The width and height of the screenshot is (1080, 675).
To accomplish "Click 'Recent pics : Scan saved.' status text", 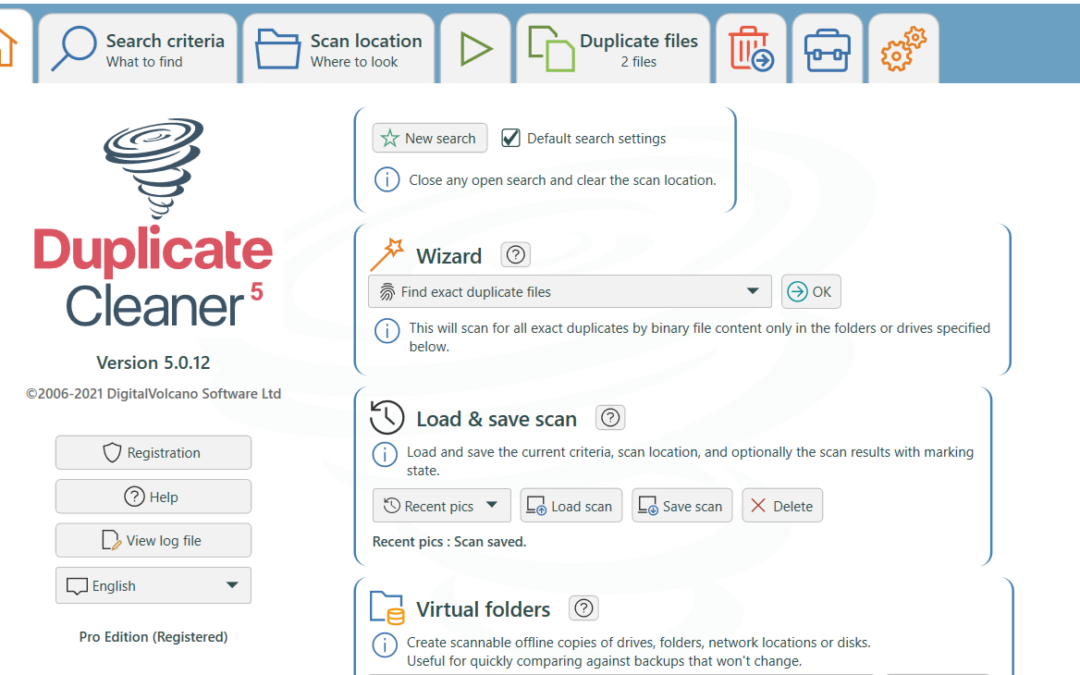I will (x=449, y=542).
